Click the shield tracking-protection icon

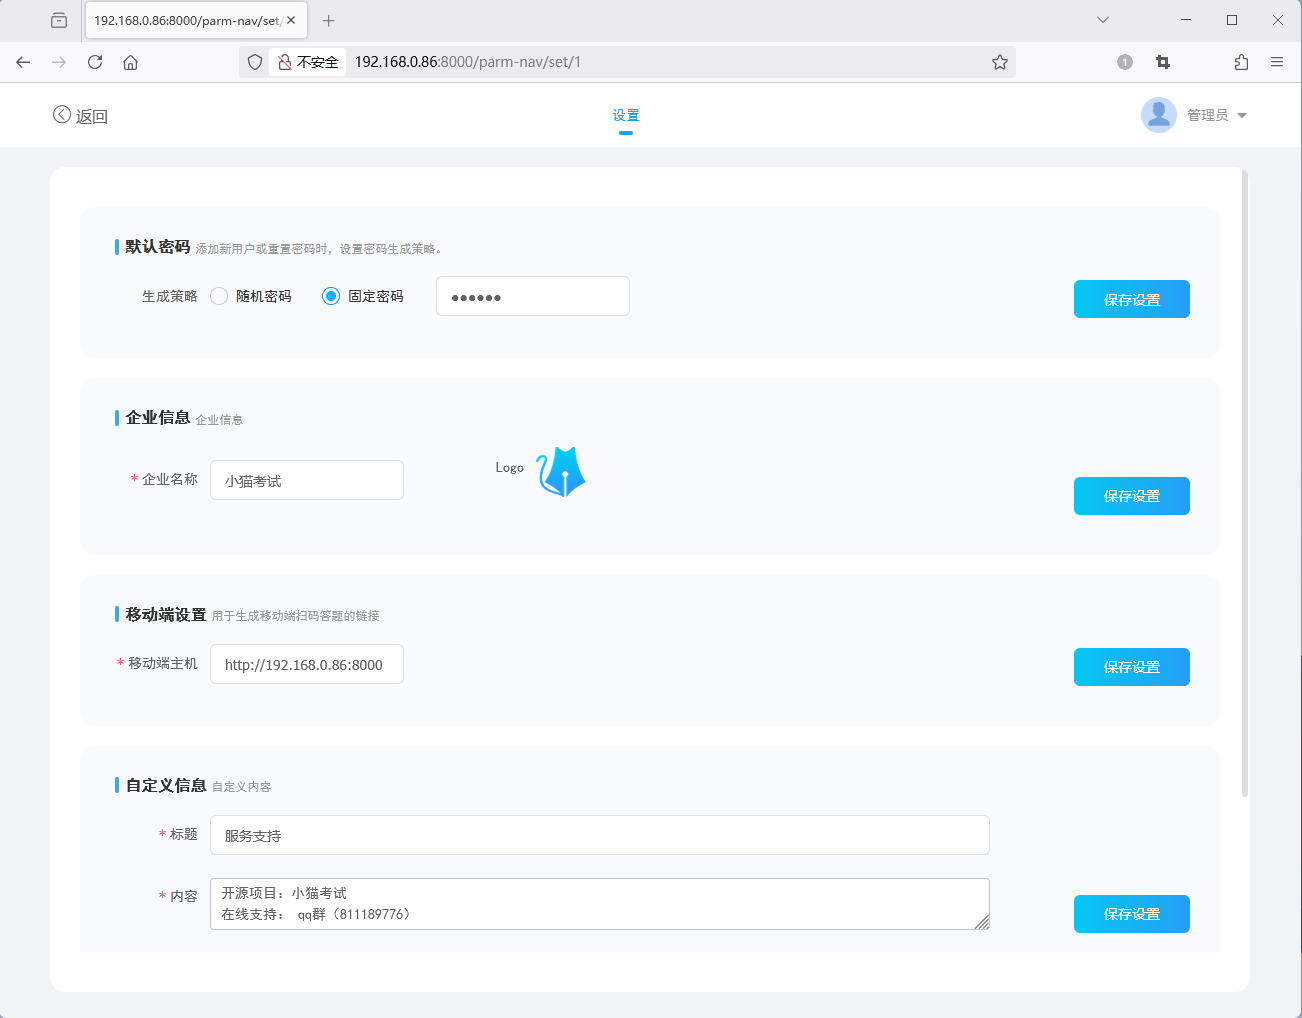[255, 61]
